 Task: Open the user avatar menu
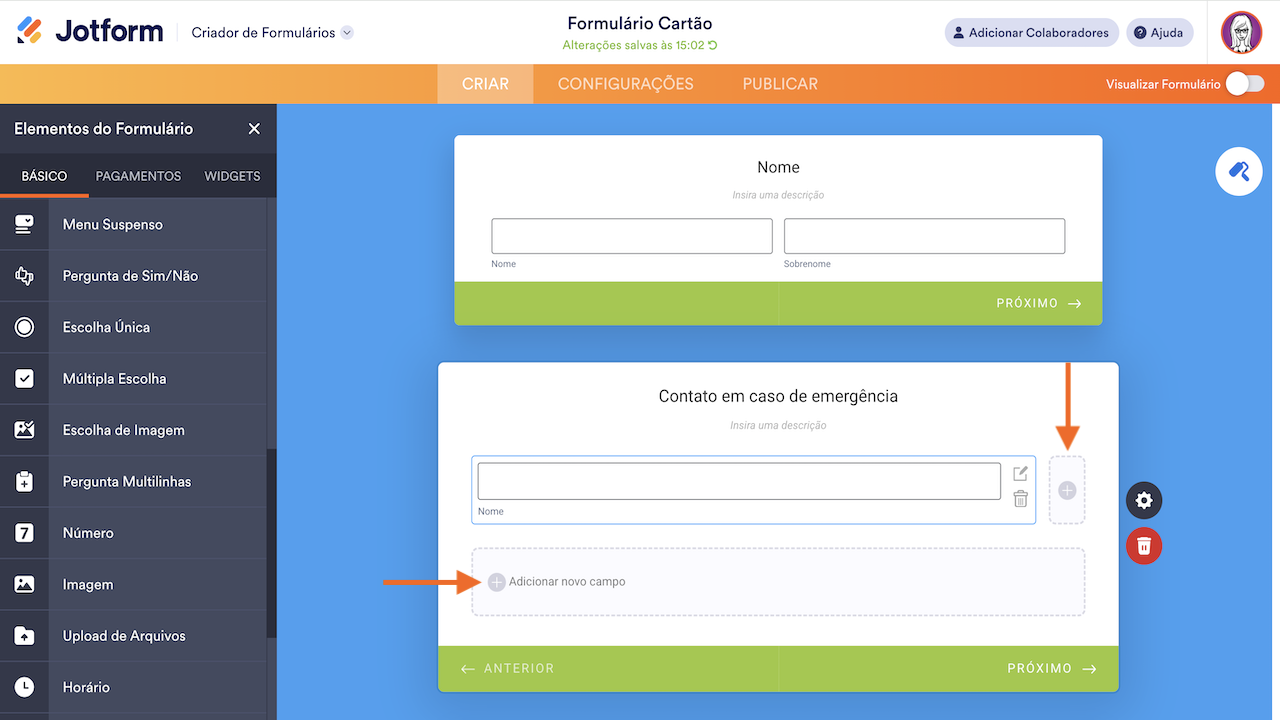(x=1241, y=33)
